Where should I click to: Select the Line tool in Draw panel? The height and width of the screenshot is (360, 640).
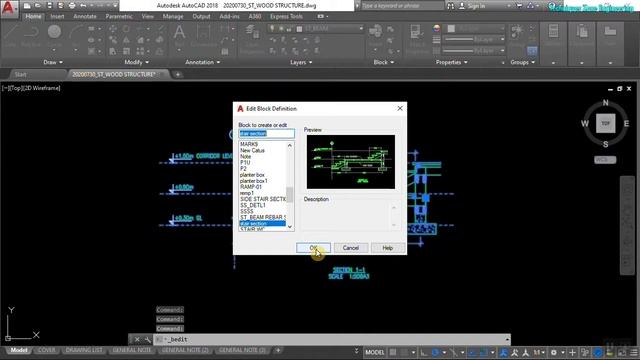click(x=11, y=35)
